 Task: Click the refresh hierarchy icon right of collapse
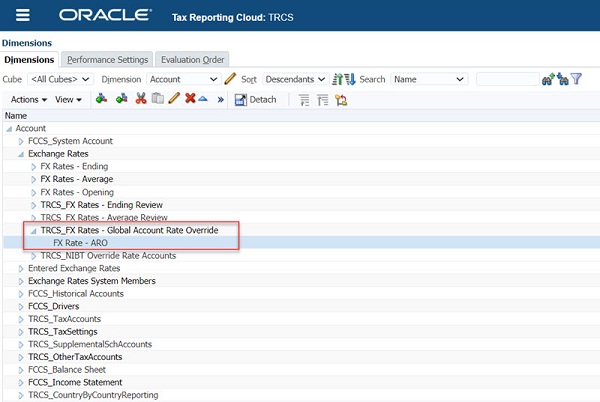pyautogui.click(x=341, y=100)
